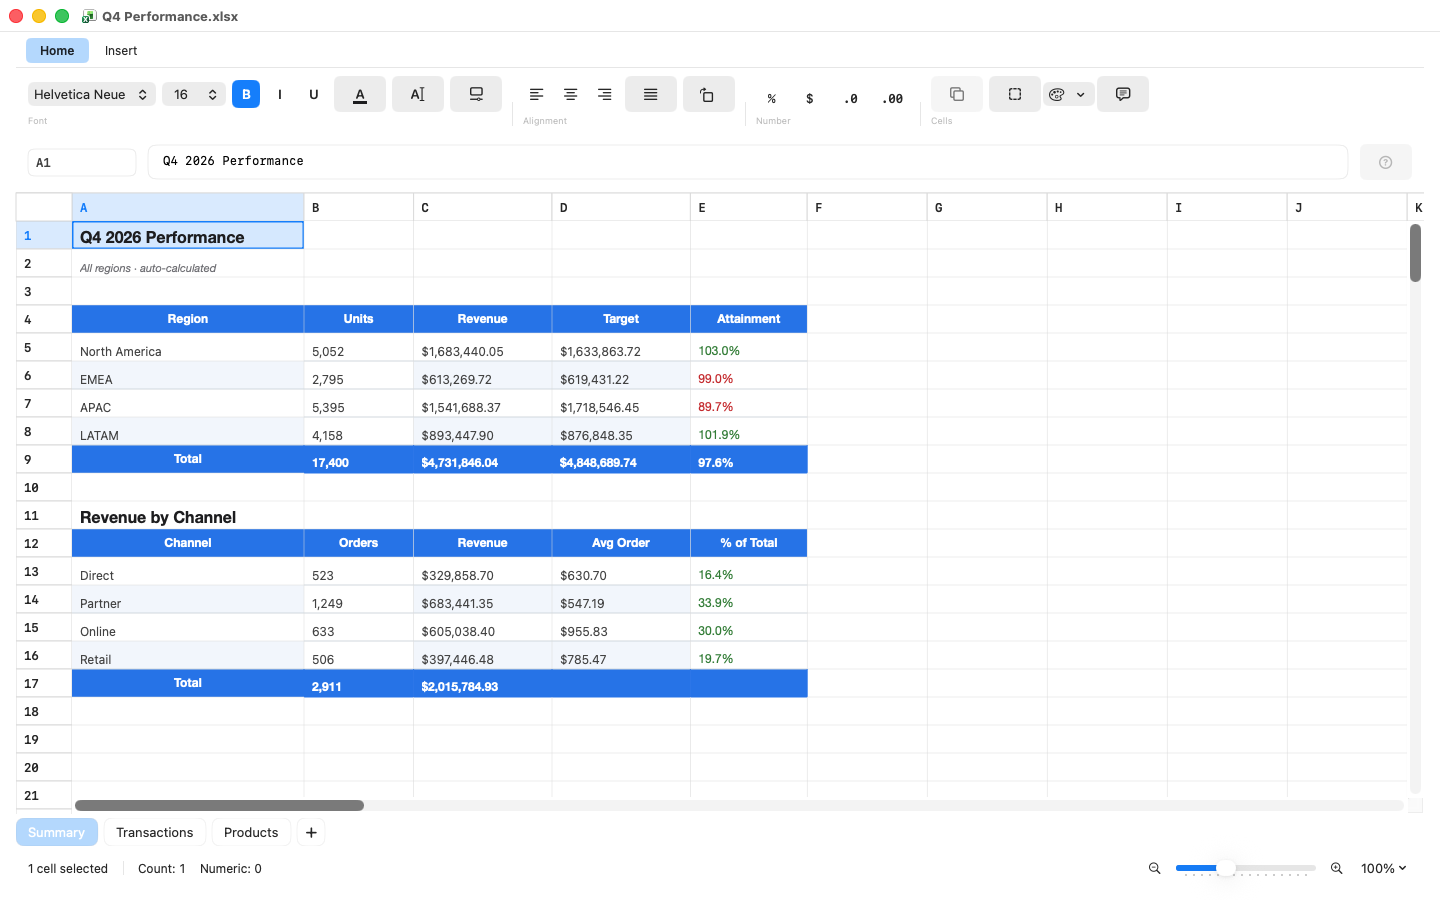Image resolution: width=1440 pixels, height=900 pixels.
Task: Click the help question mark icon
Action: pyautogui.click(x=1386, y=162)
